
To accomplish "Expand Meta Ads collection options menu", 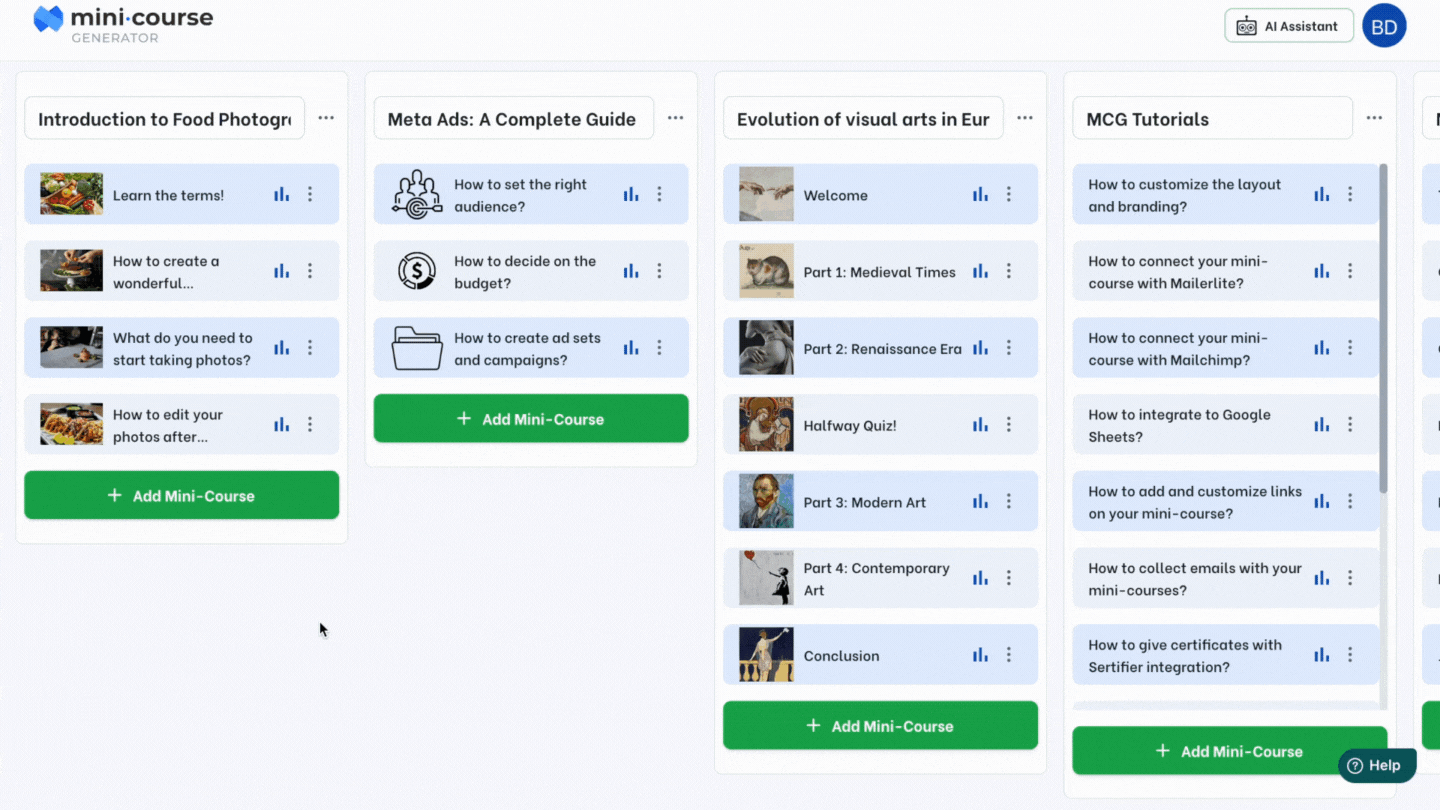I will tap(675, 118).
